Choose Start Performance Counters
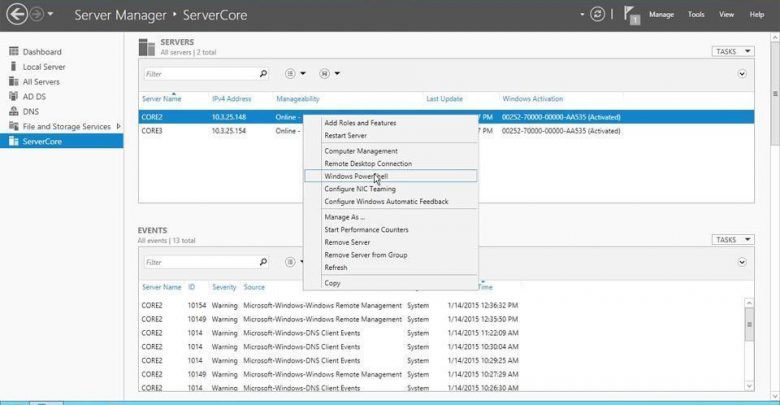The image size is (780, 405). (x=390, y=229)
